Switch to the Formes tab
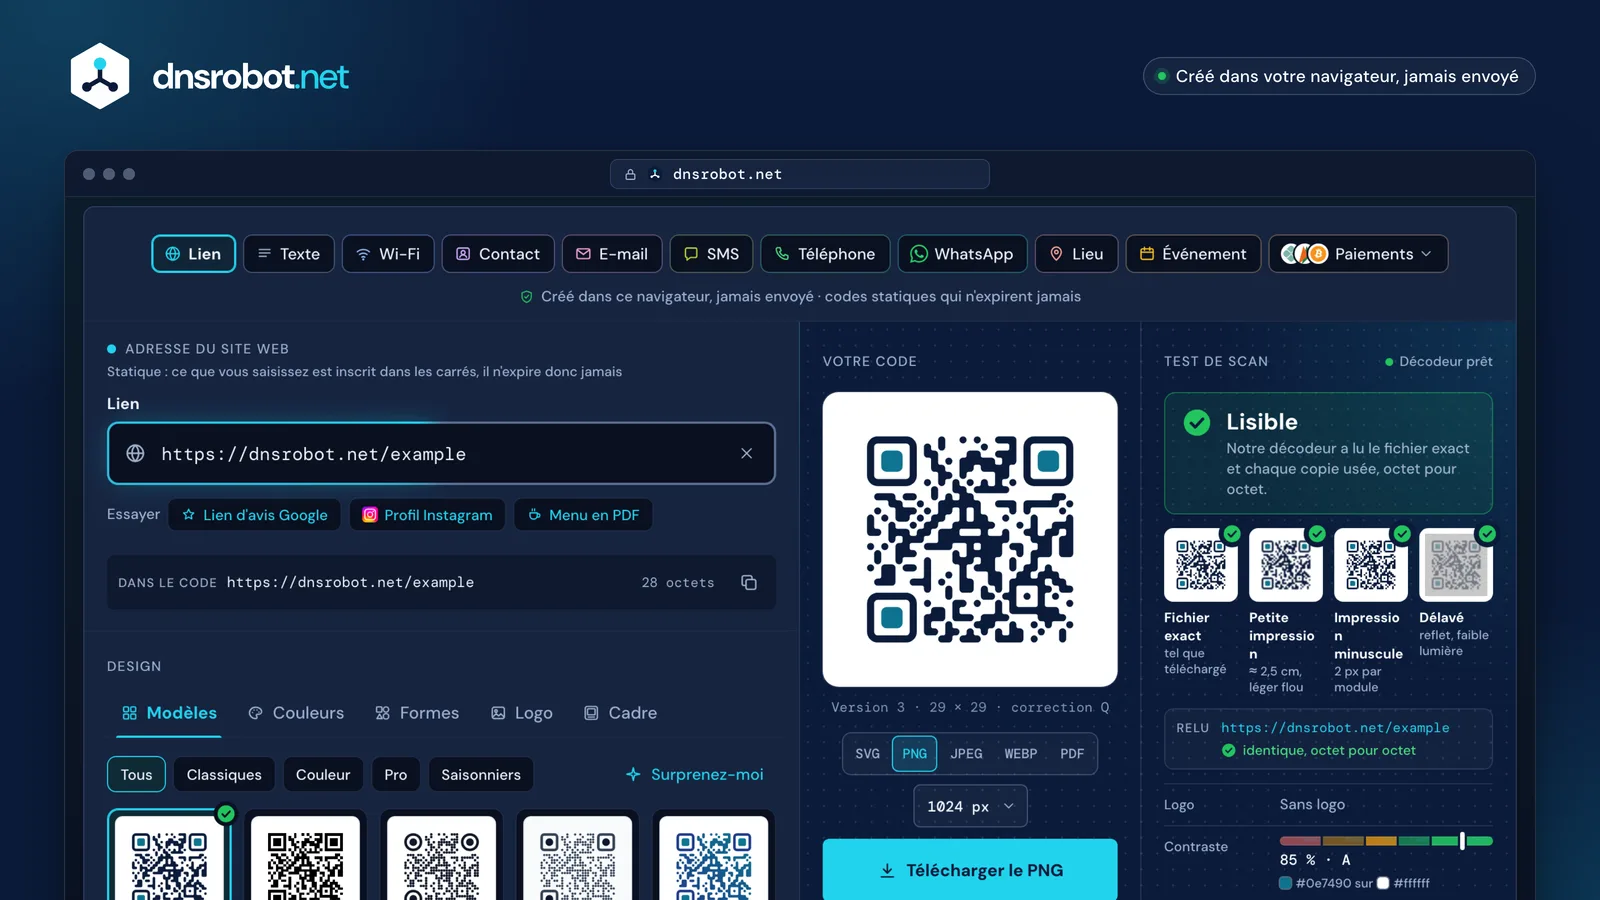Screen dimensions: 1600x900 417,713
